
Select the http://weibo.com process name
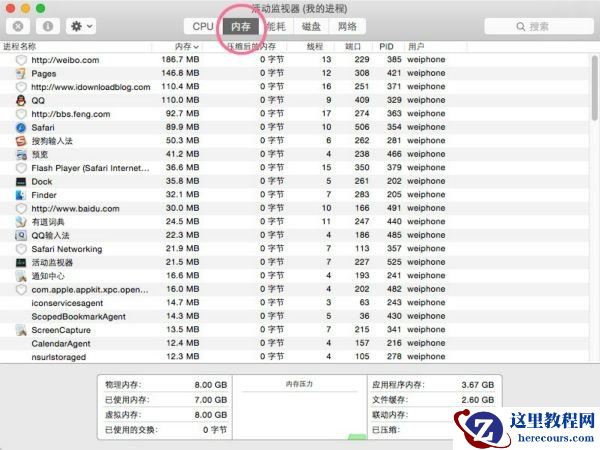[x=65, y=60]
